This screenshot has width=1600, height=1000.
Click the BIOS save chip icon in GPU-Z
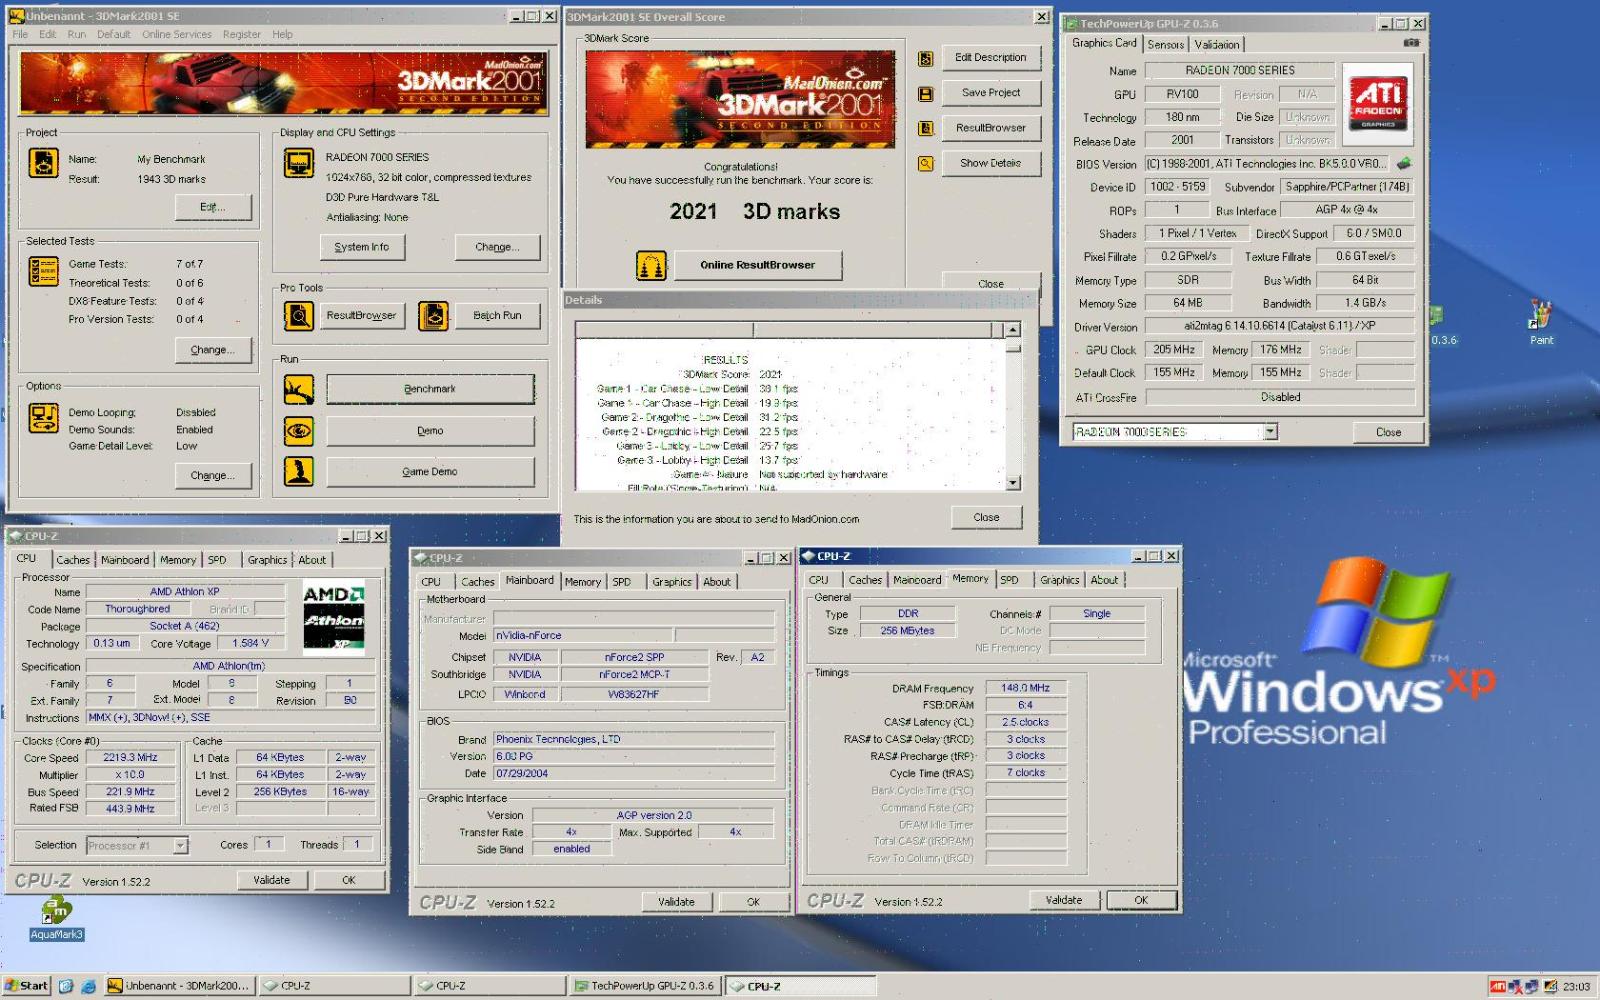pyautogui.click(x=1405, y=163)
